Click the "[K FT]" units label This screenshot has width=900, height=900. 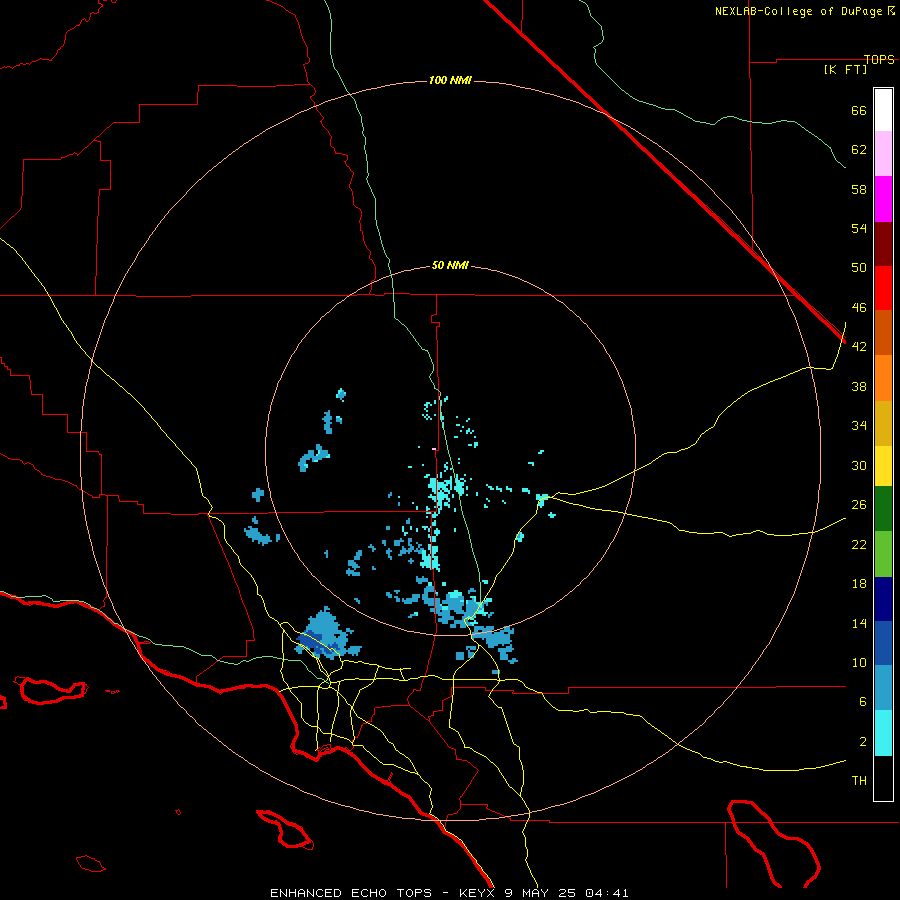click(845, 69)
